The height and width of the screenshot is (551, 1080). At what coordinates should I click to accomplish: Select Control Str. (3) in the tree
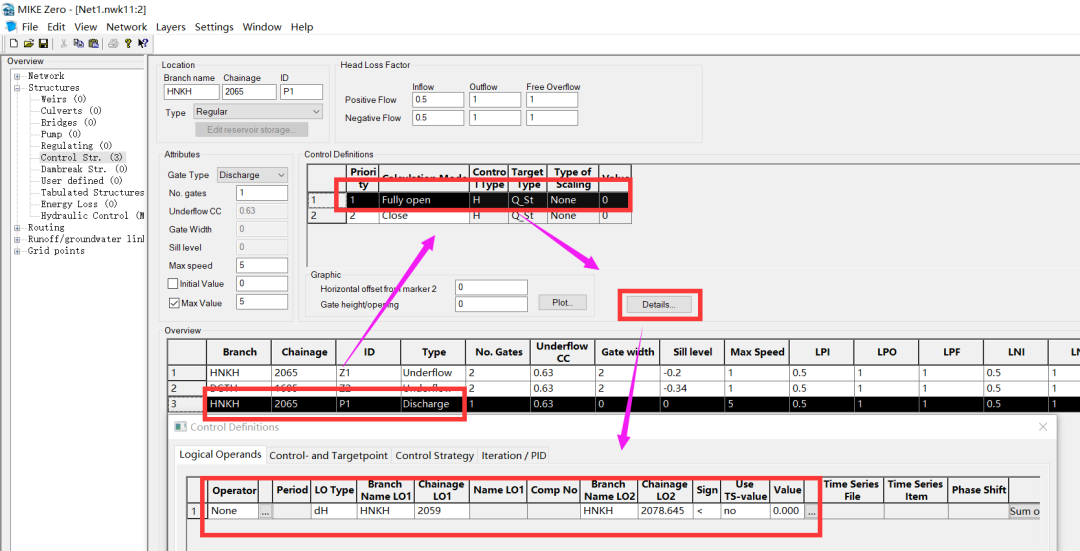pos(81,158)
